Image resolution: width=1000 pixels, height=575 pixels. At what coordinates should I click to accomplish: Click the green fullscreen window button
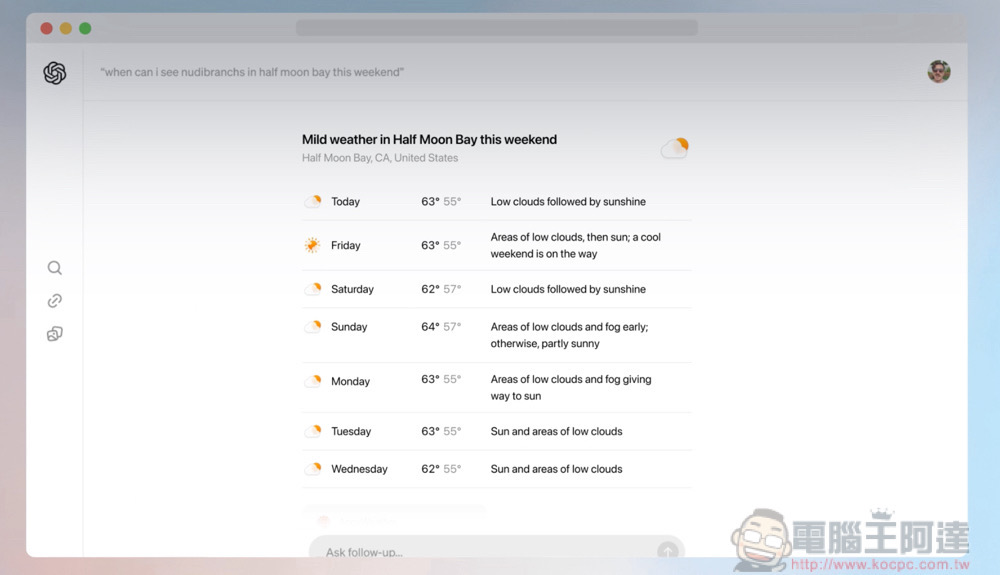85,28
